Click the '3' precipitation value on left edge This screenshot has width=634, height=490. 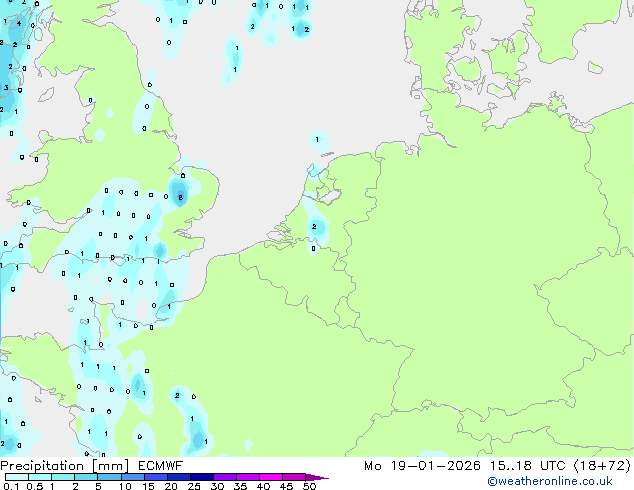[x=6, y=87]
